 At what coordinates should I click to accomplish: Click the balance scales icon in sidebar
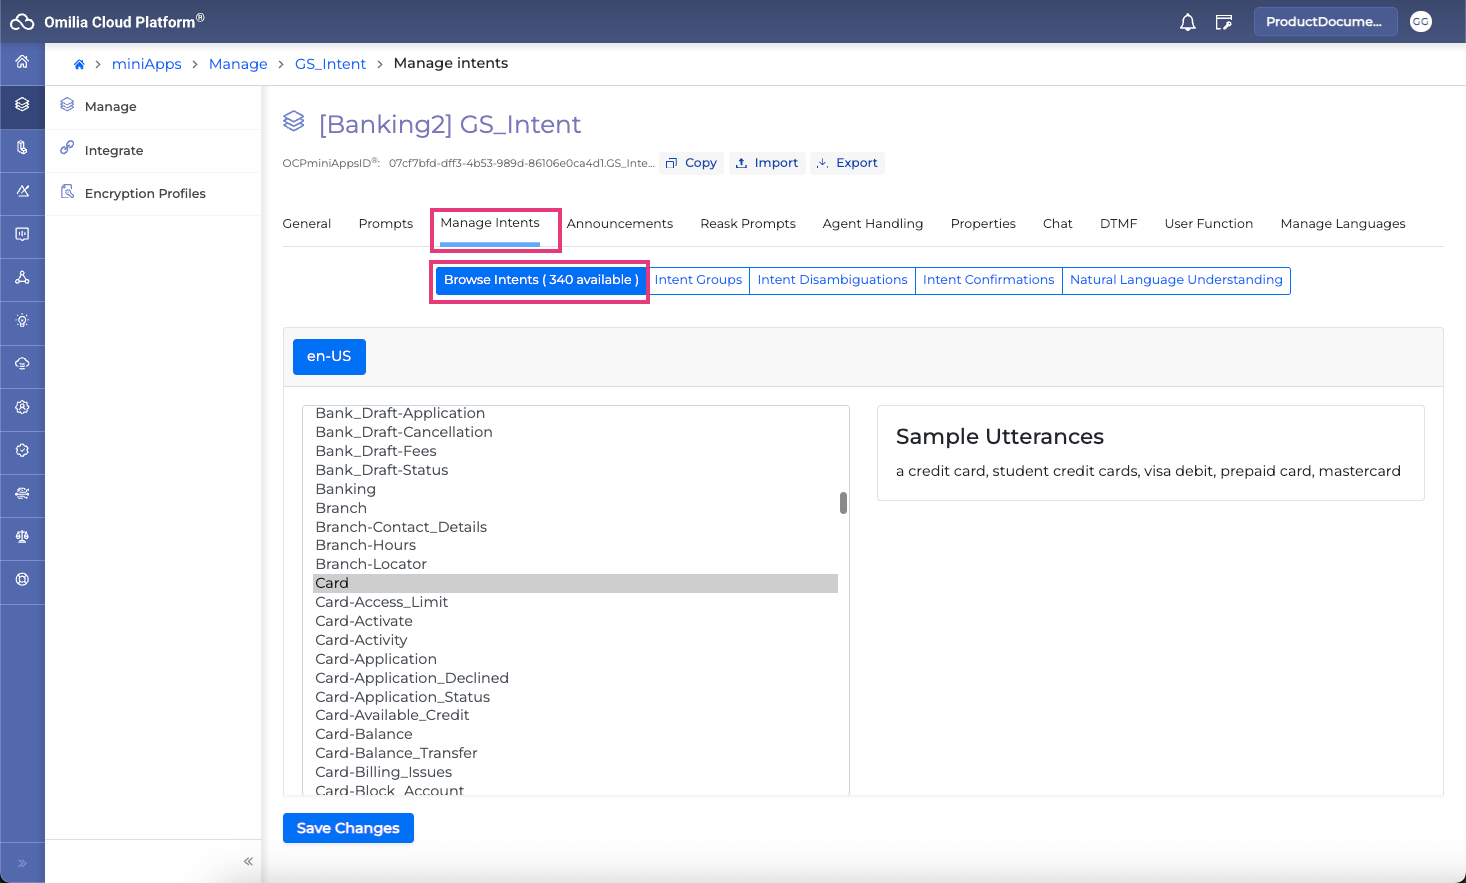(22, 537)
